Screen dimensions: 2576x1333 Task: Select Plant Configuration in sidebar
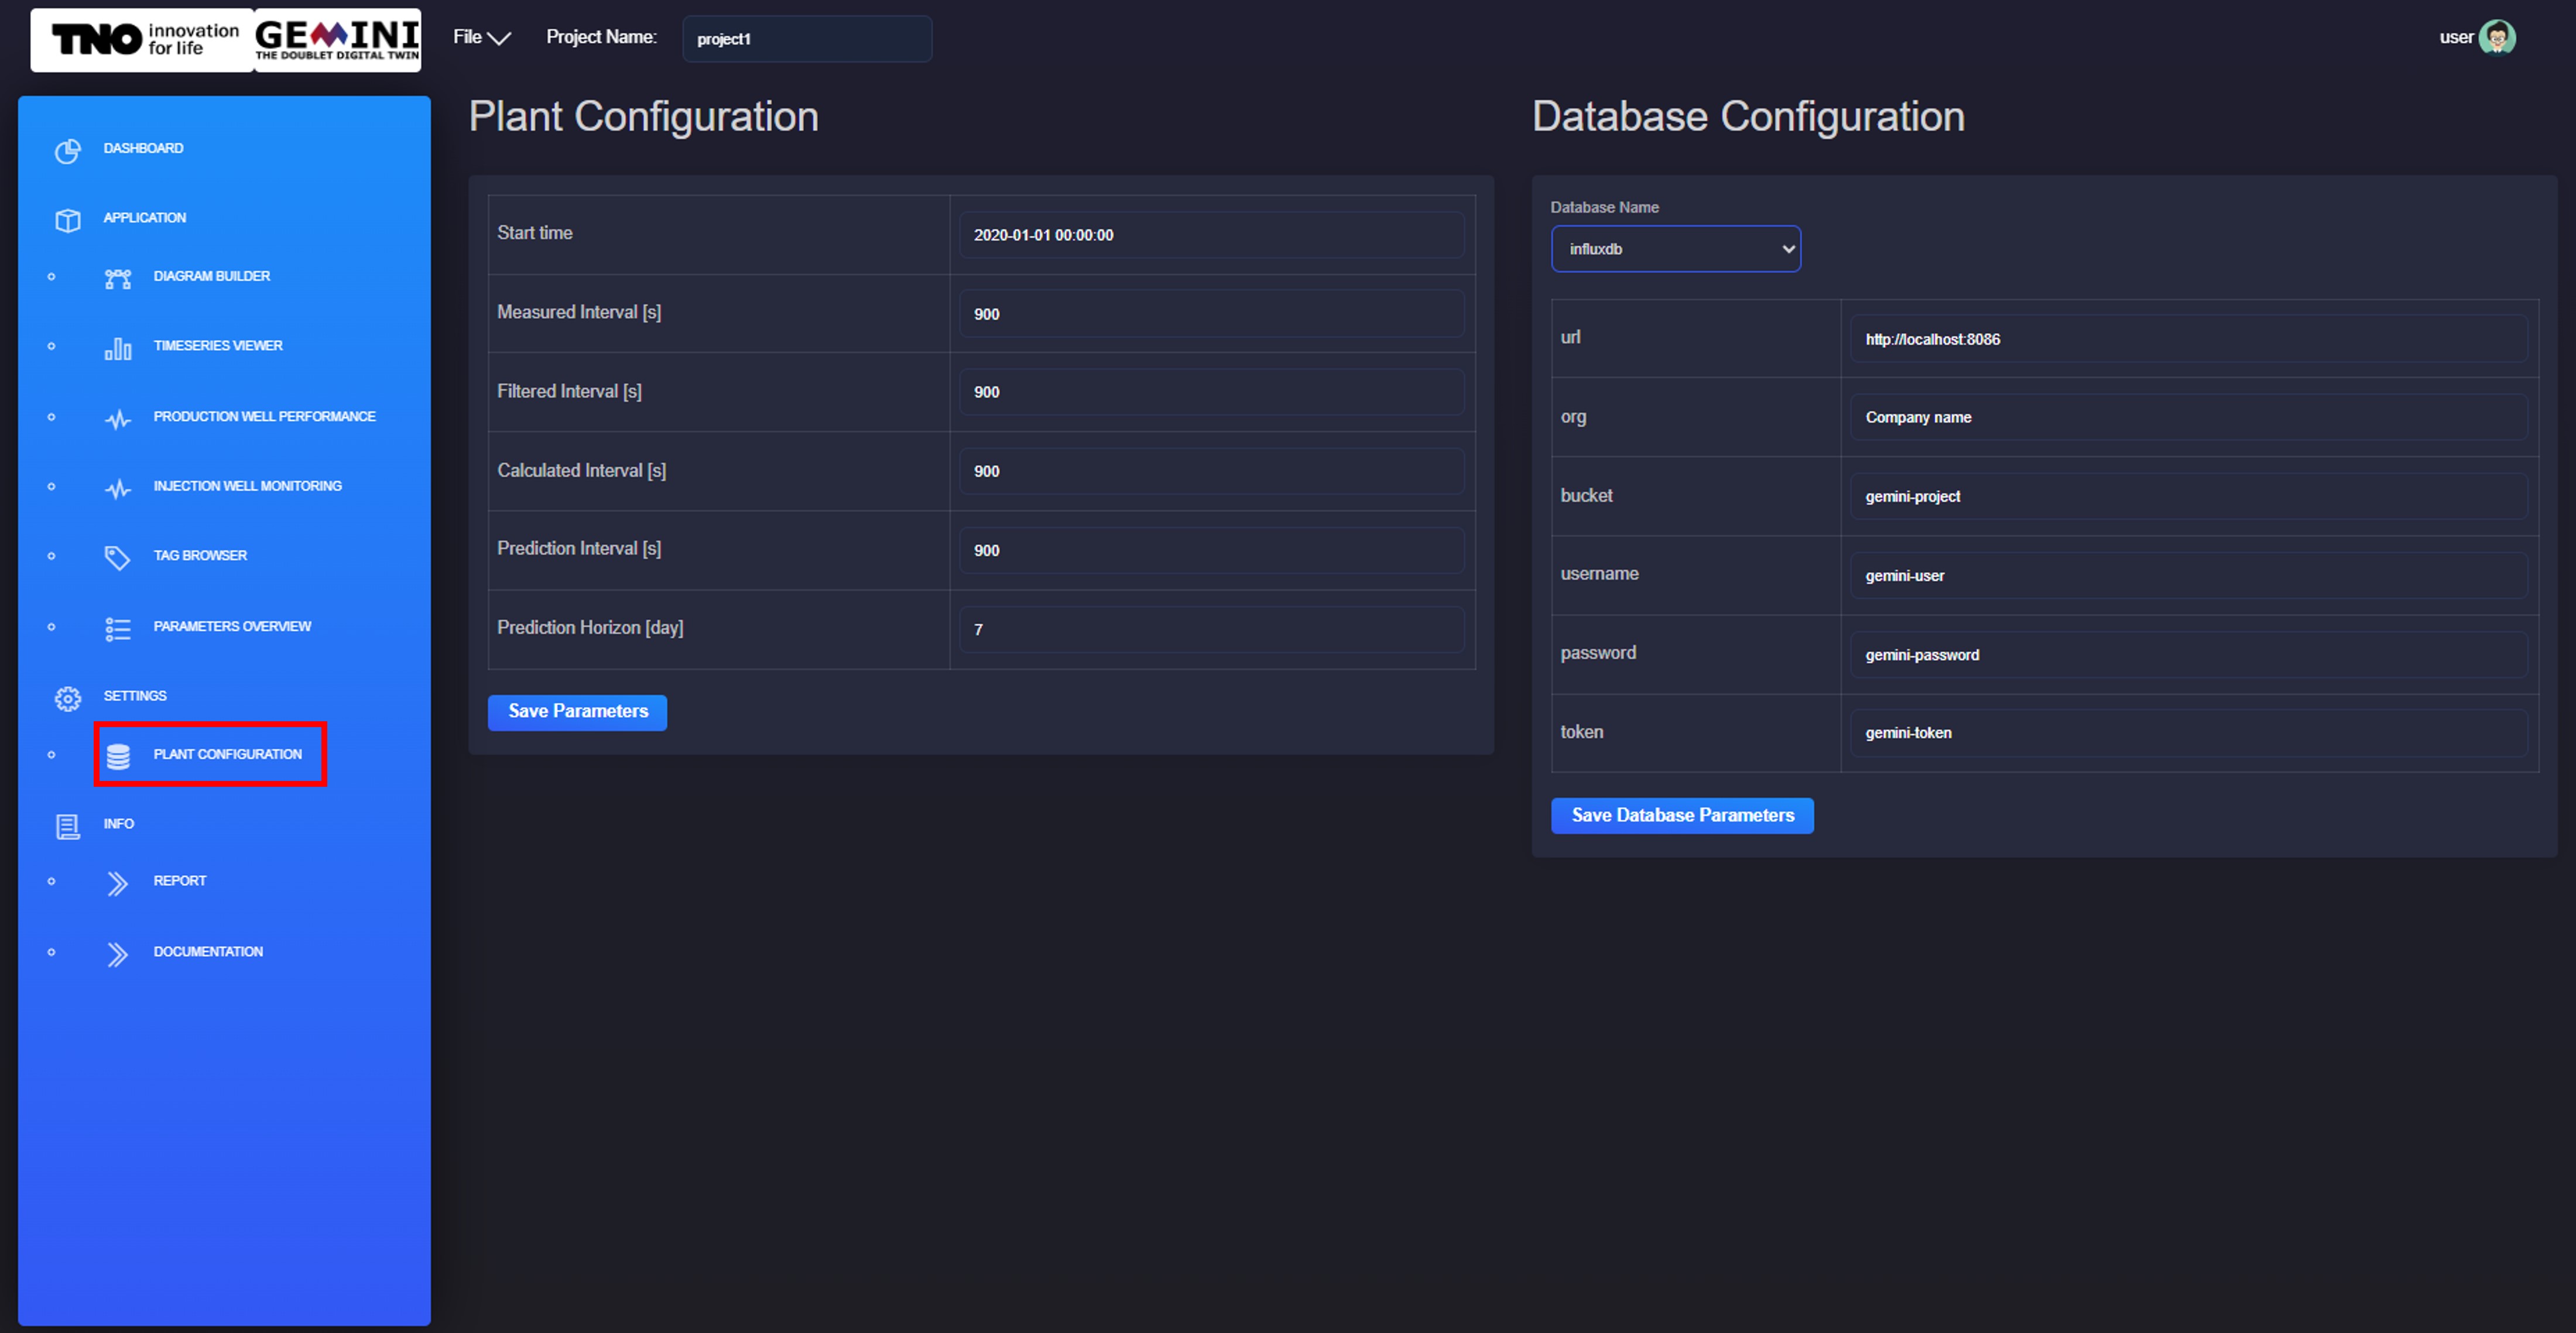coord(227,754)
